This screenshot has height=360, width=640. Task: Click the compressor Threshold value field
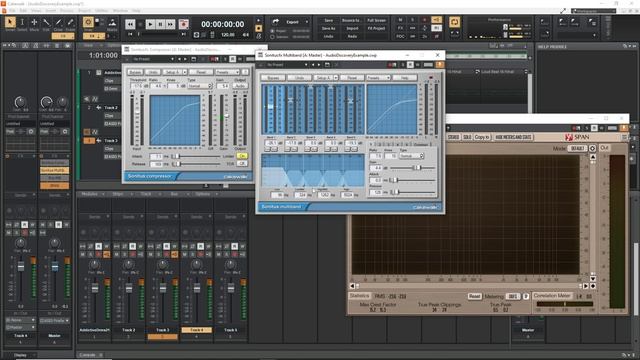click(x=137, y=86)
